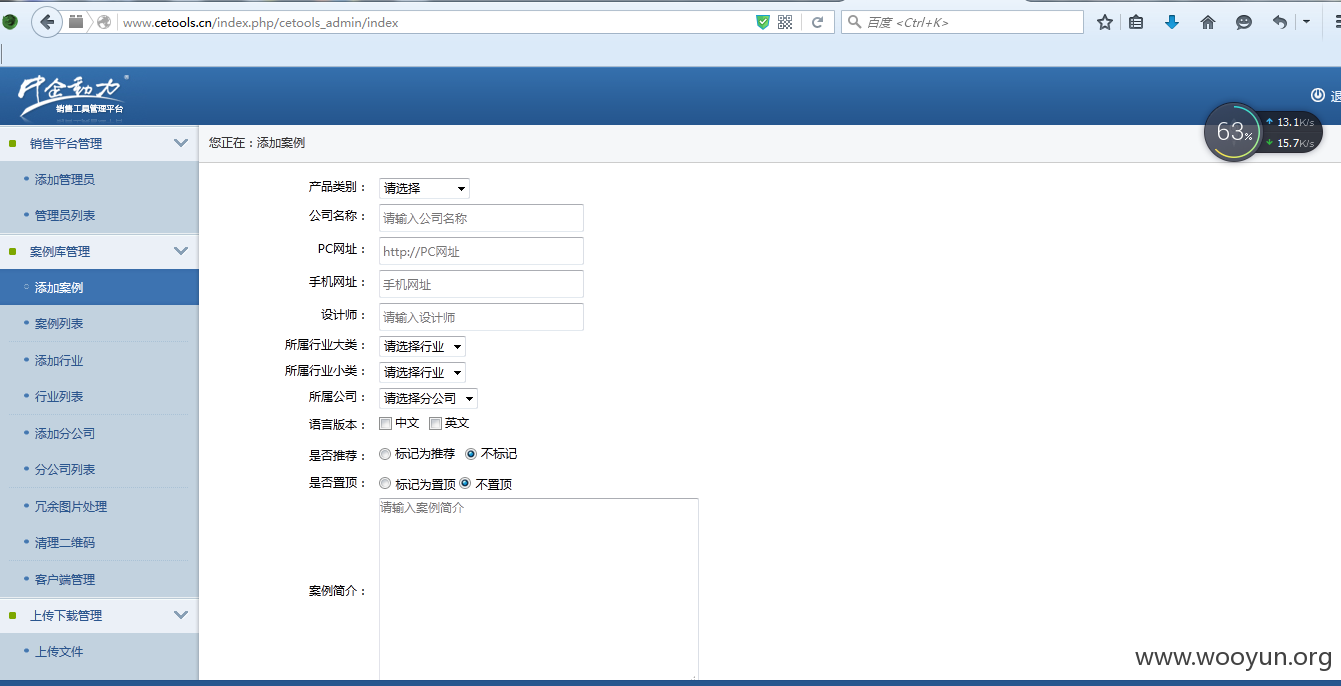Open the 所属公司 branch dropdown
The width and height of the screenshot is (1341, 686).
click(428, 398)
